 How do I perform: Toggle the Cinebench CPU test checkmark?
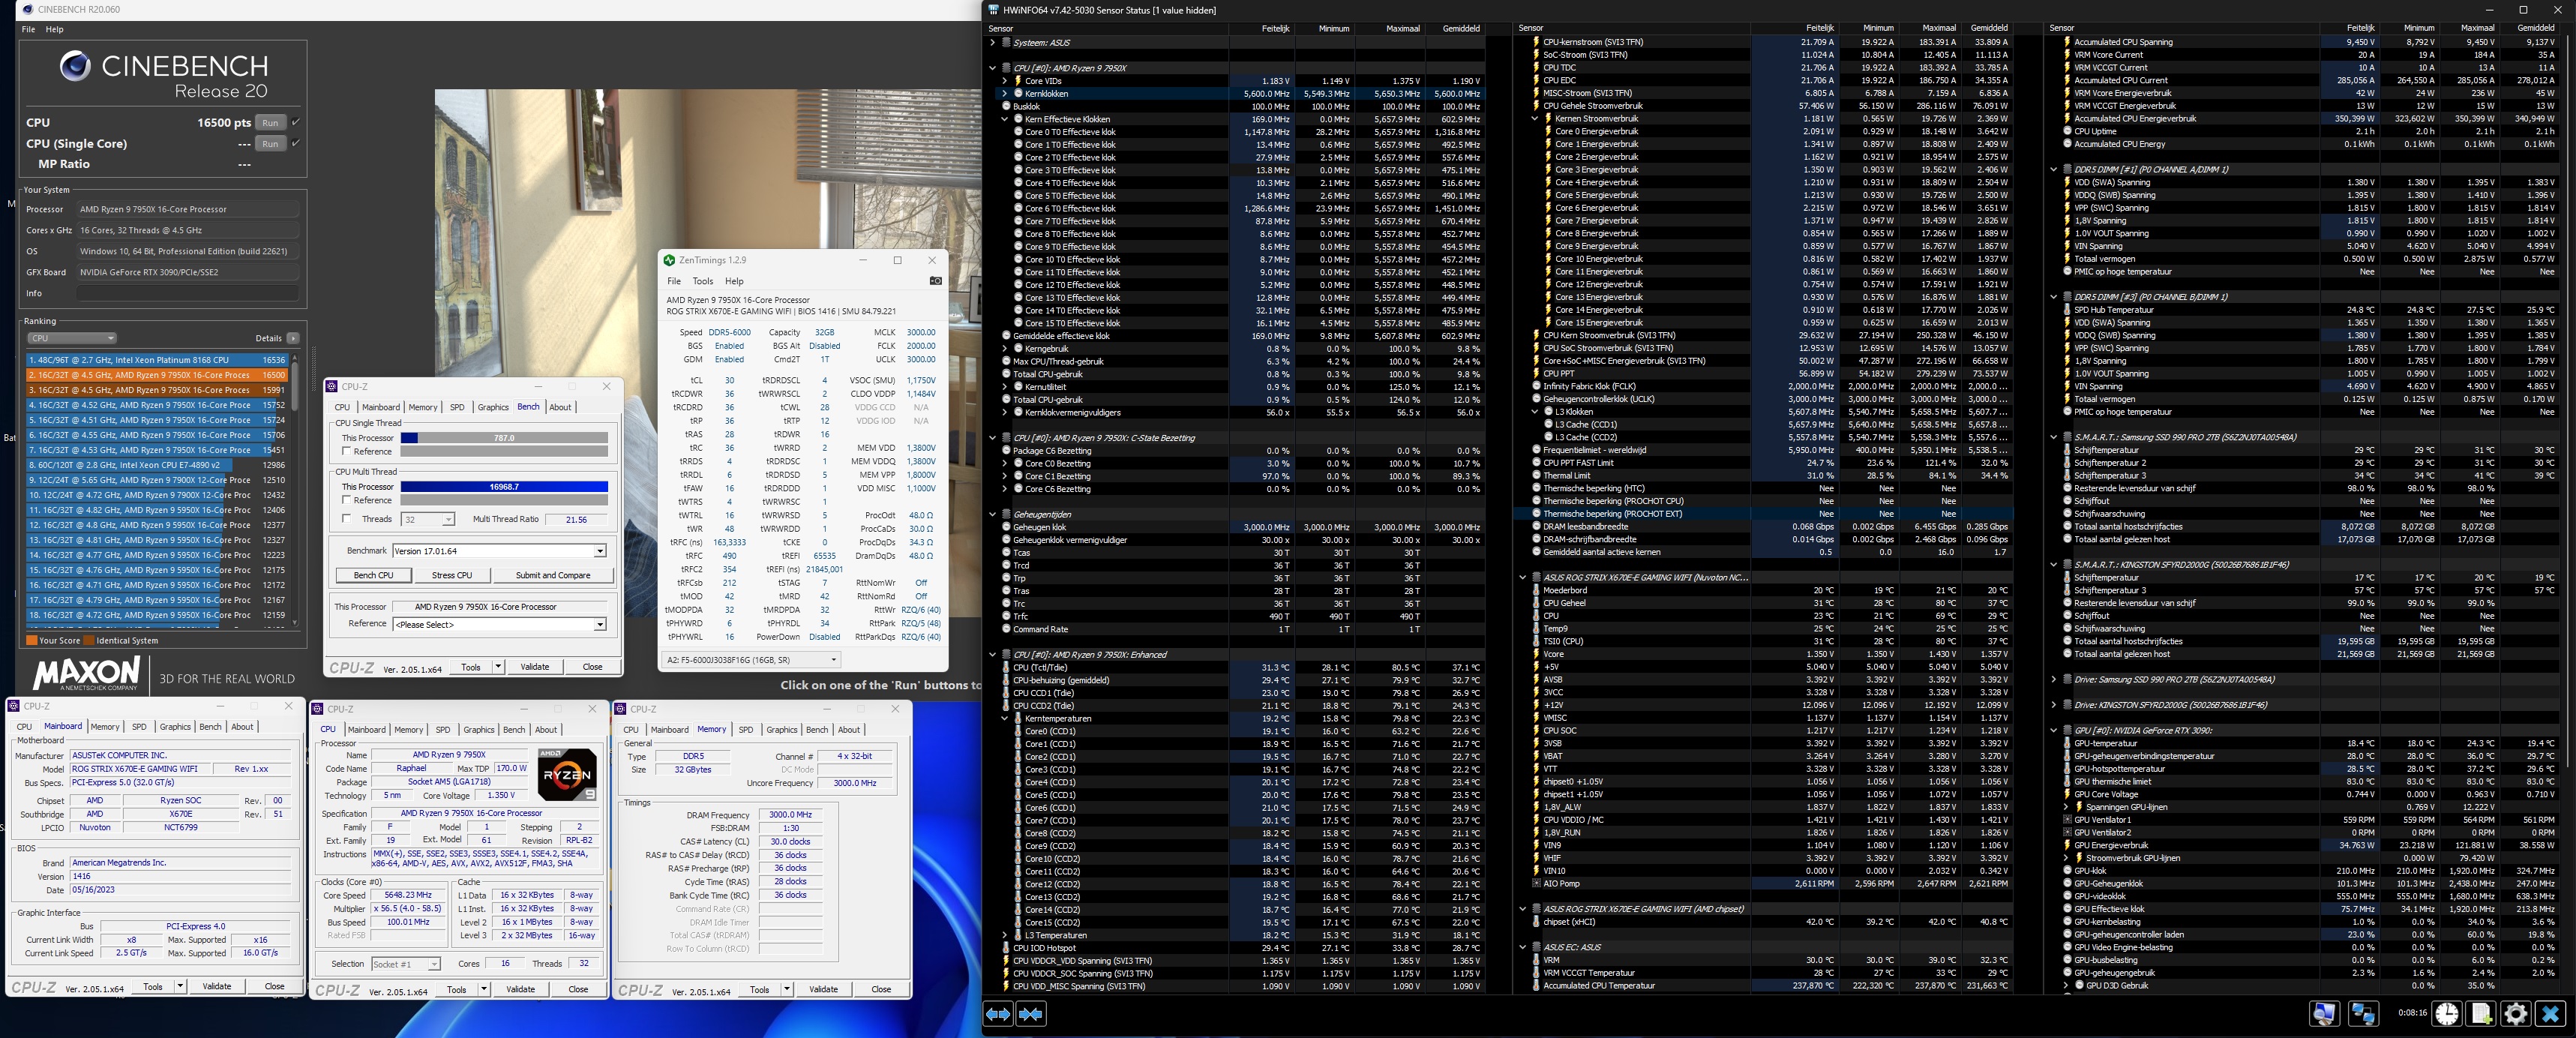295,122
